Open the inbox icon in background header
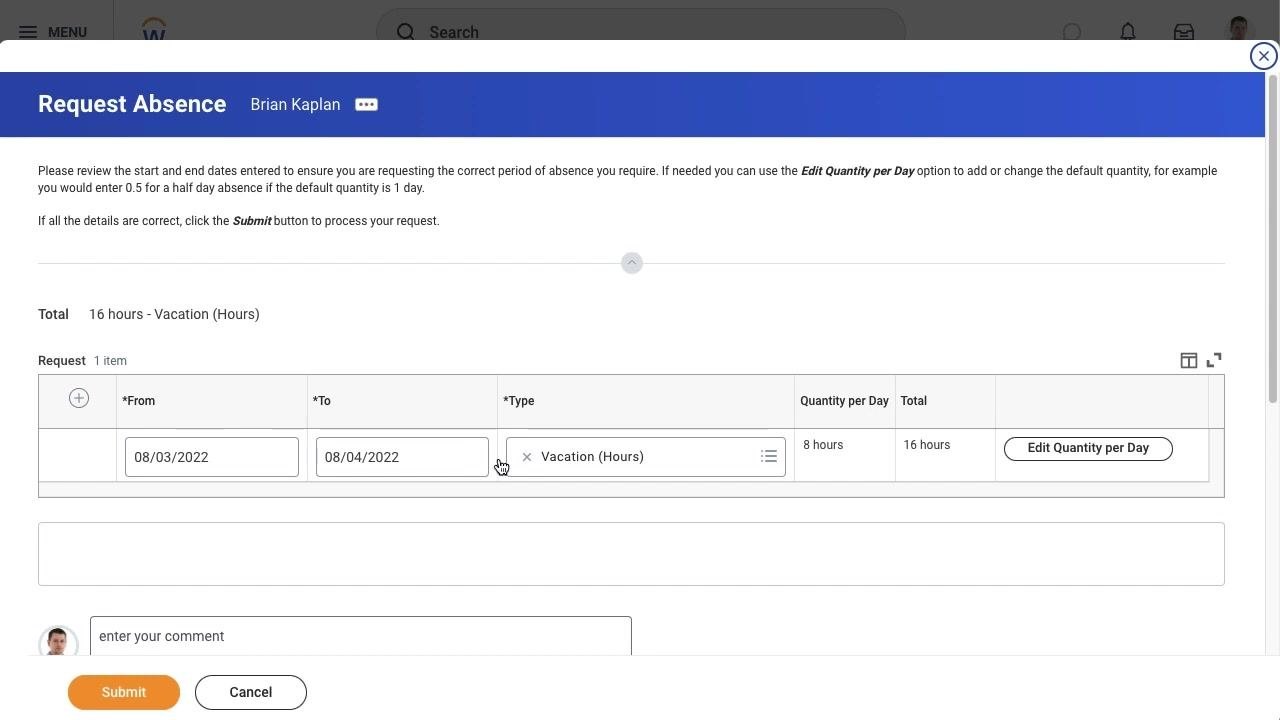 1184,32
